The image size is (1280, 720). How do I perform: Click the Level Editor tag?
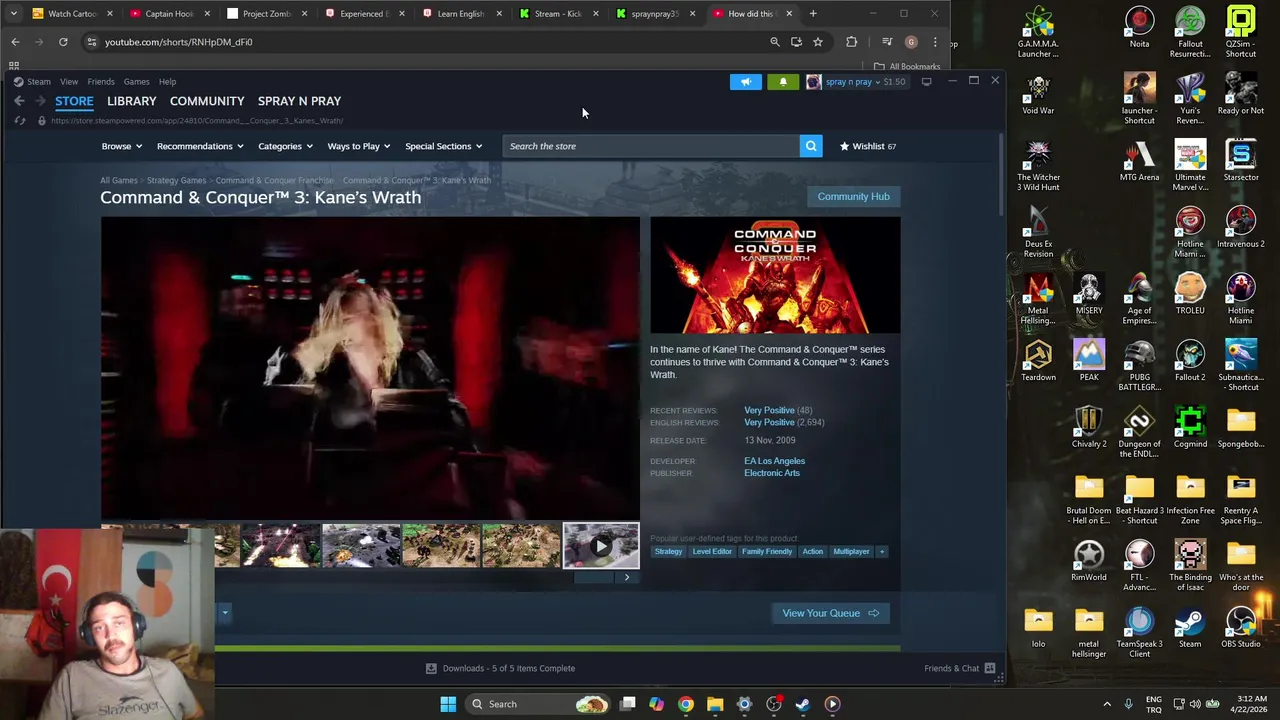pos(712,552)
